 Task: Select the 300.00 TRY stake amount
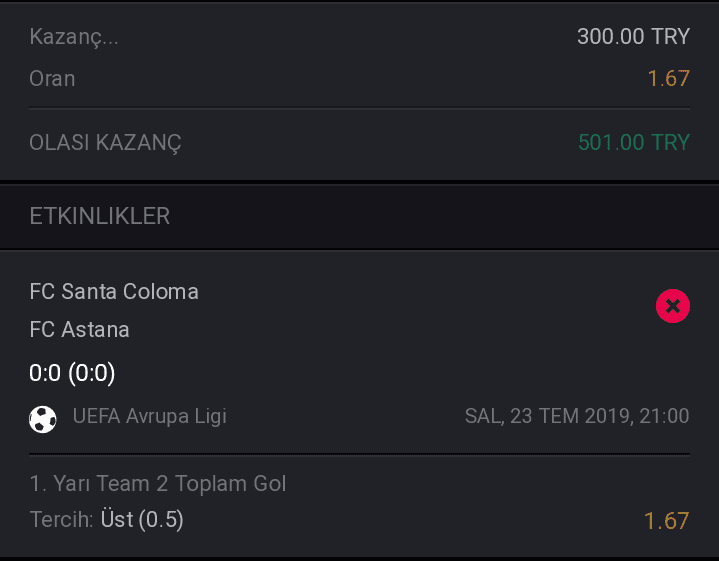click(x=633, y=36)
